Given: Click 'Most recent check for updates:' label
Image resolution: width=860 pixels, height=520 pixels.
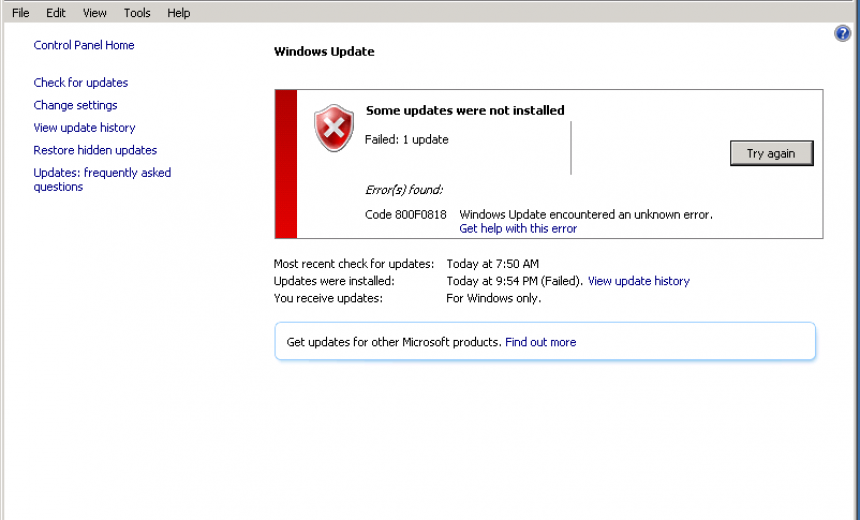Looking at the screenshot, I should point(354,264).
